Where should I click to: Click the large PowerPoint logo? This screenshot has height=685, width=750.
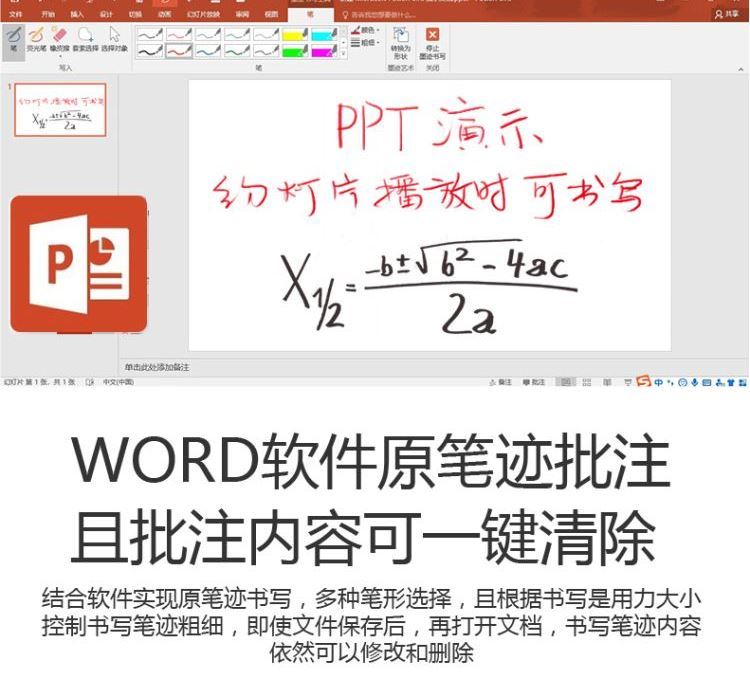(x=78, y=264)
